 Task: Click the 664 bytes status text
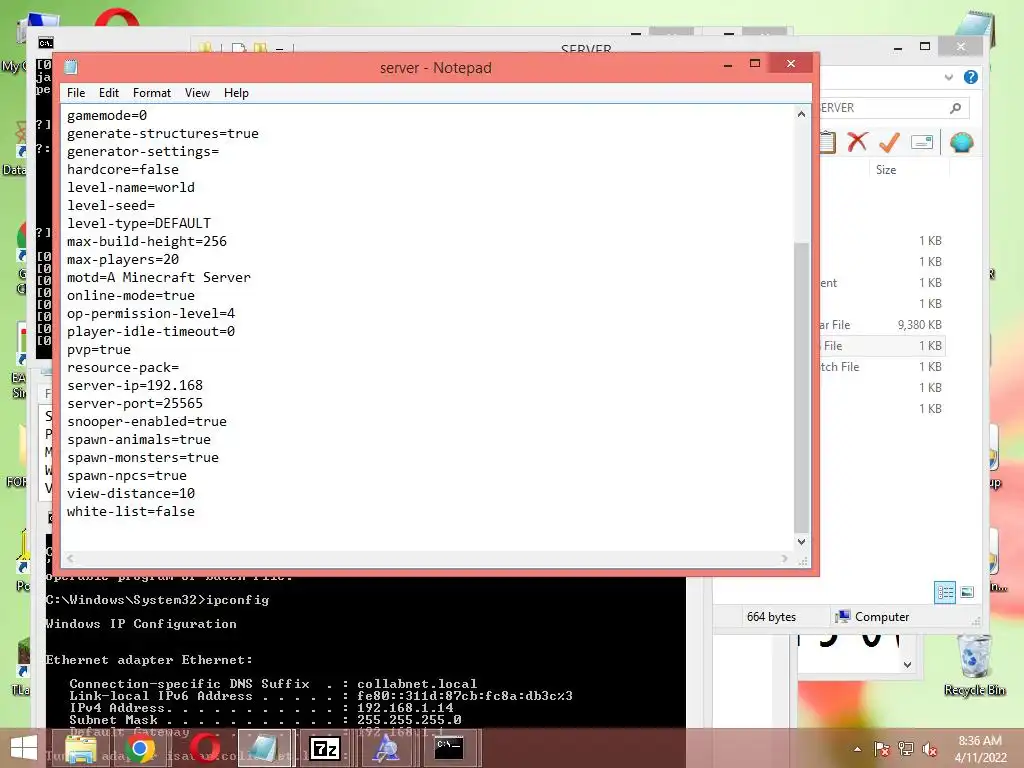point(771,616)
